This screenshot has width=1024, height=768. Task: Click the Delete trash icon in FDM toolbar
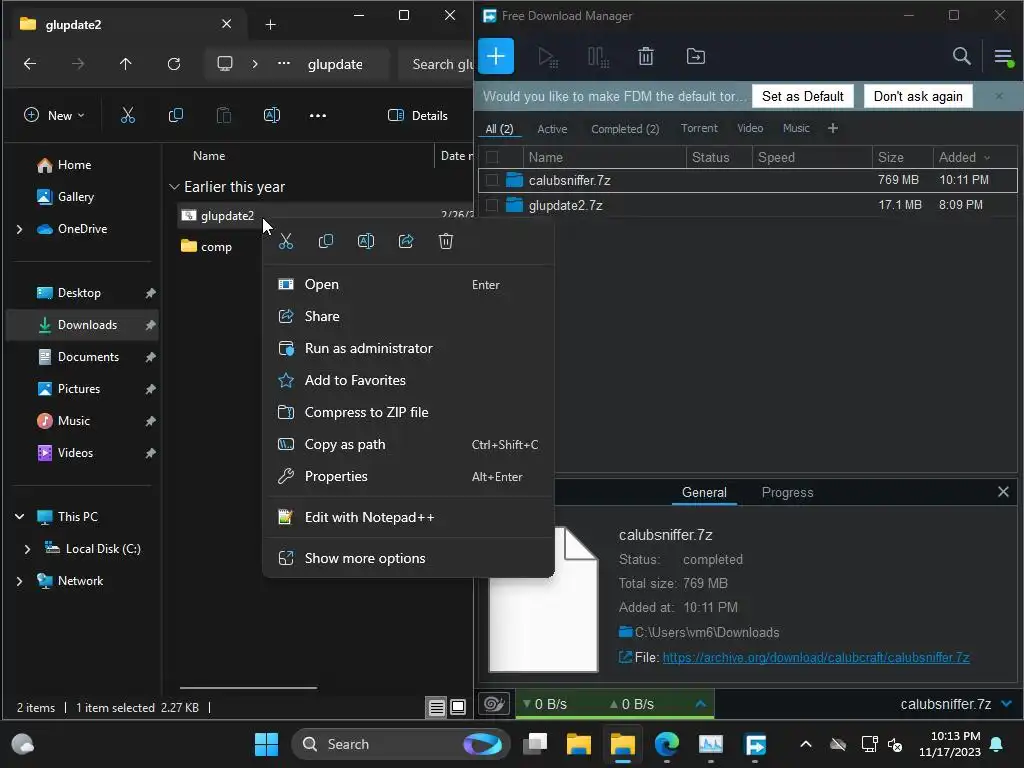click(645, 57)
